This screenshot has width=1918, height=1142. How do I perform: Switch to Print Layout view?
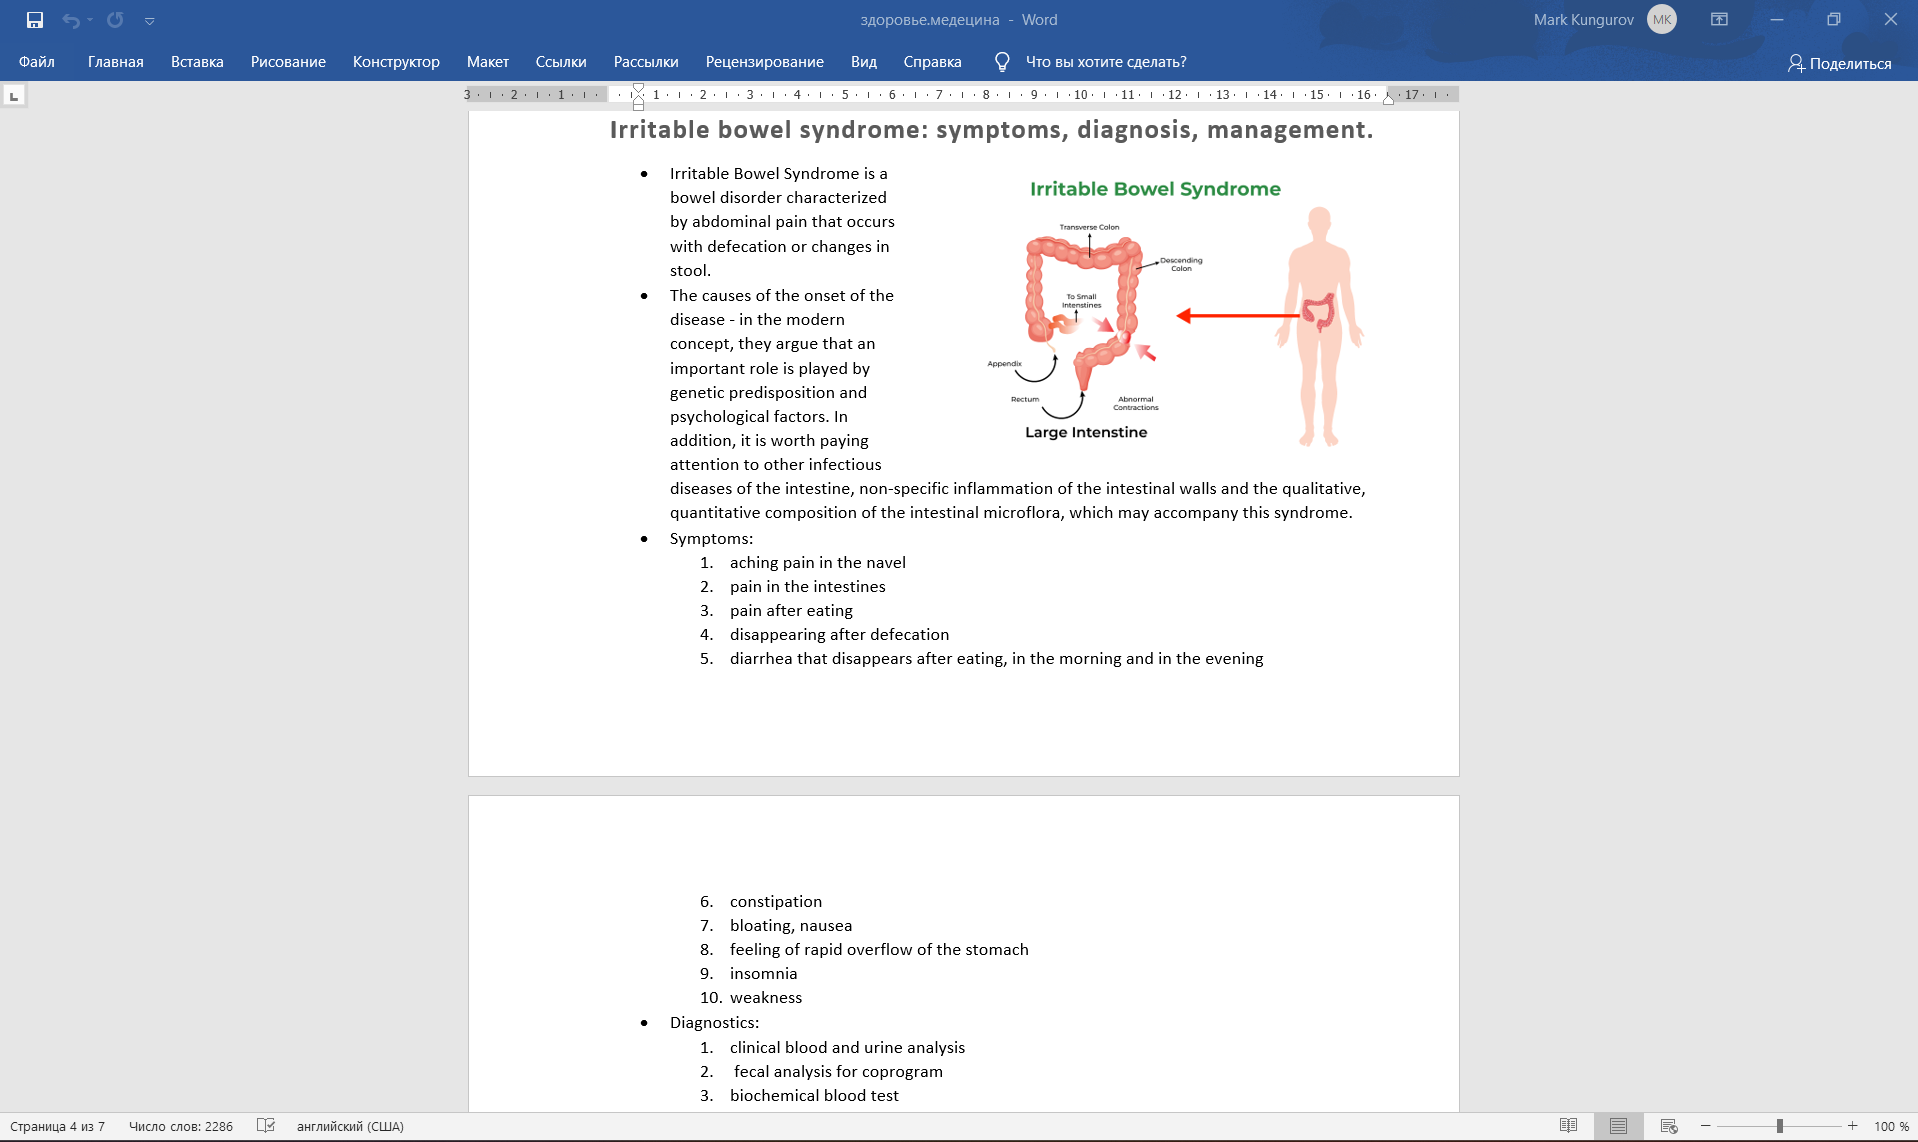(x=1618, y=1126)
